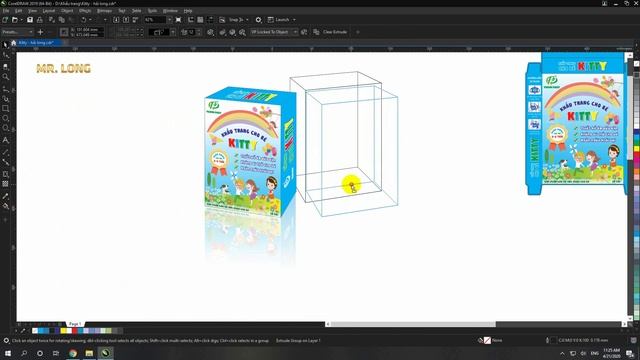Select the Transparency tool
This screenshot has height=360, width=640.
click(x=5, y=184)
